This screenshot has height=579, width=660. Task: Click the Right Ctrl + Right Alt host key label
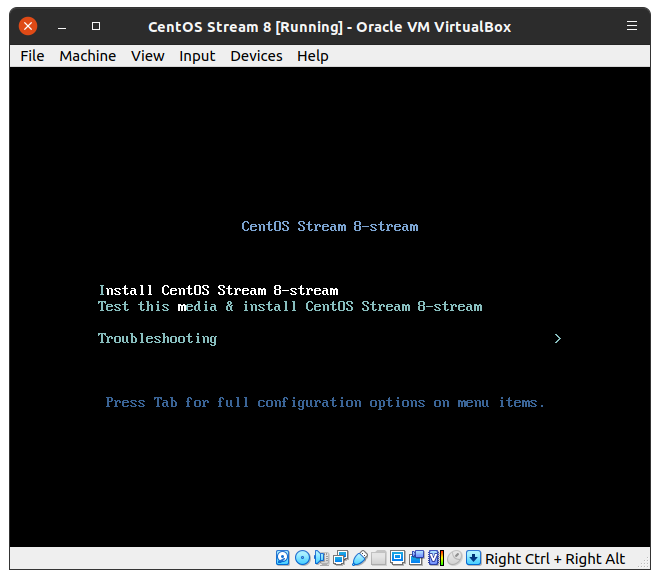[x=555, y=559]
